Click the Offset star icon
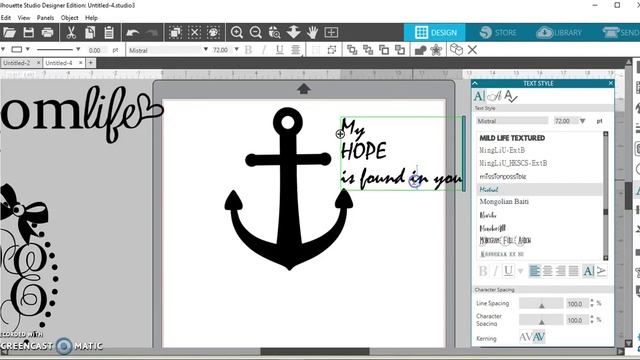The width and height of the screenshot is (640, 360). [436, 50]
